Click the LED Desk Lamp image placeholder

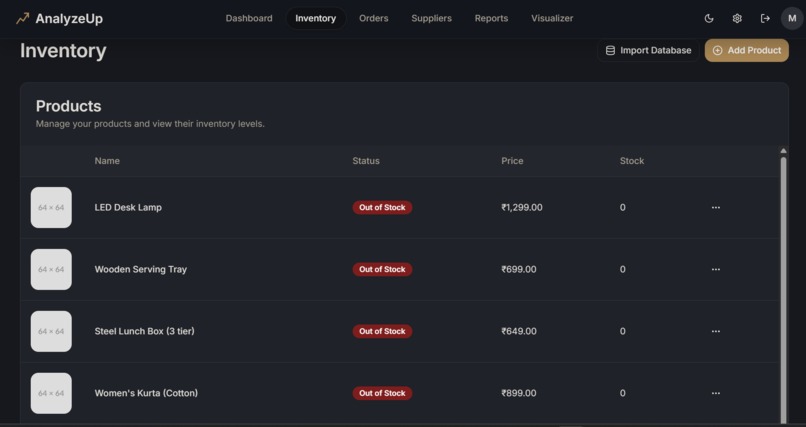[x=51, y=208]
